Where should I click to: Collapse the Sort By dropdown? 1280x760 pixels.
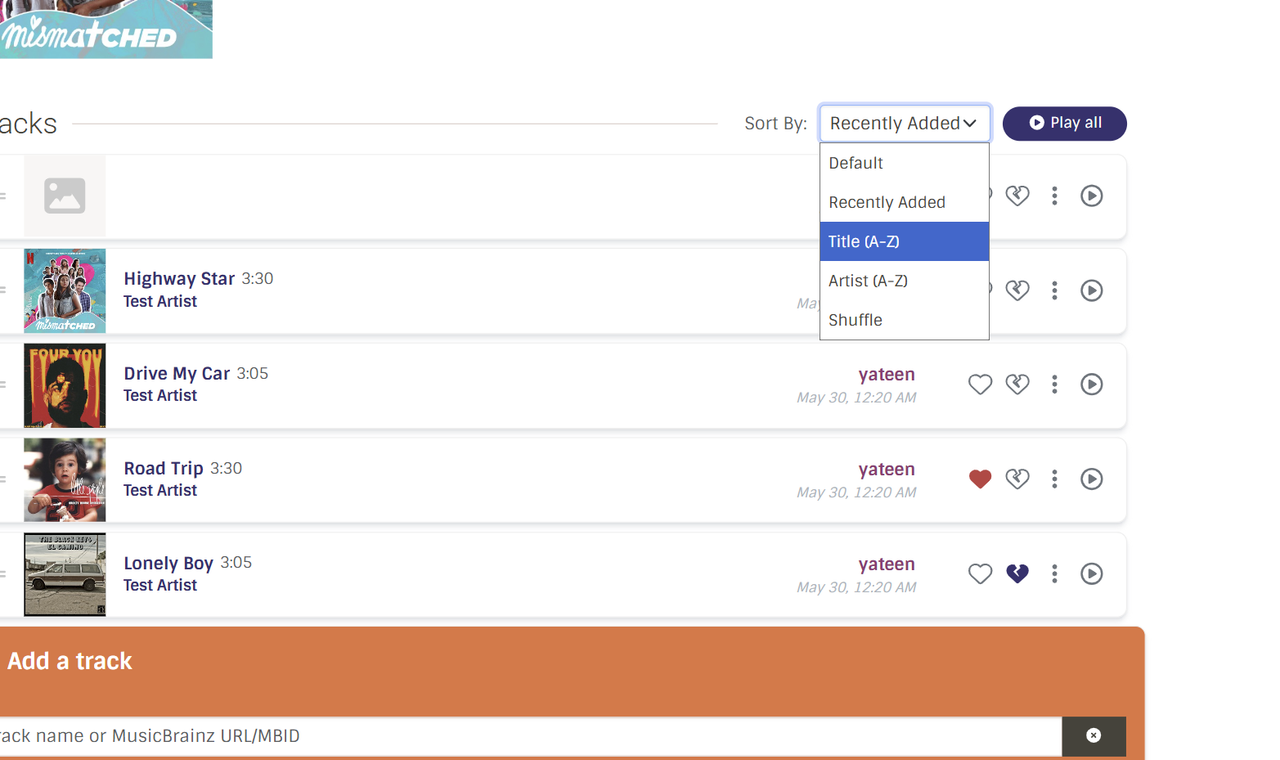905,123
